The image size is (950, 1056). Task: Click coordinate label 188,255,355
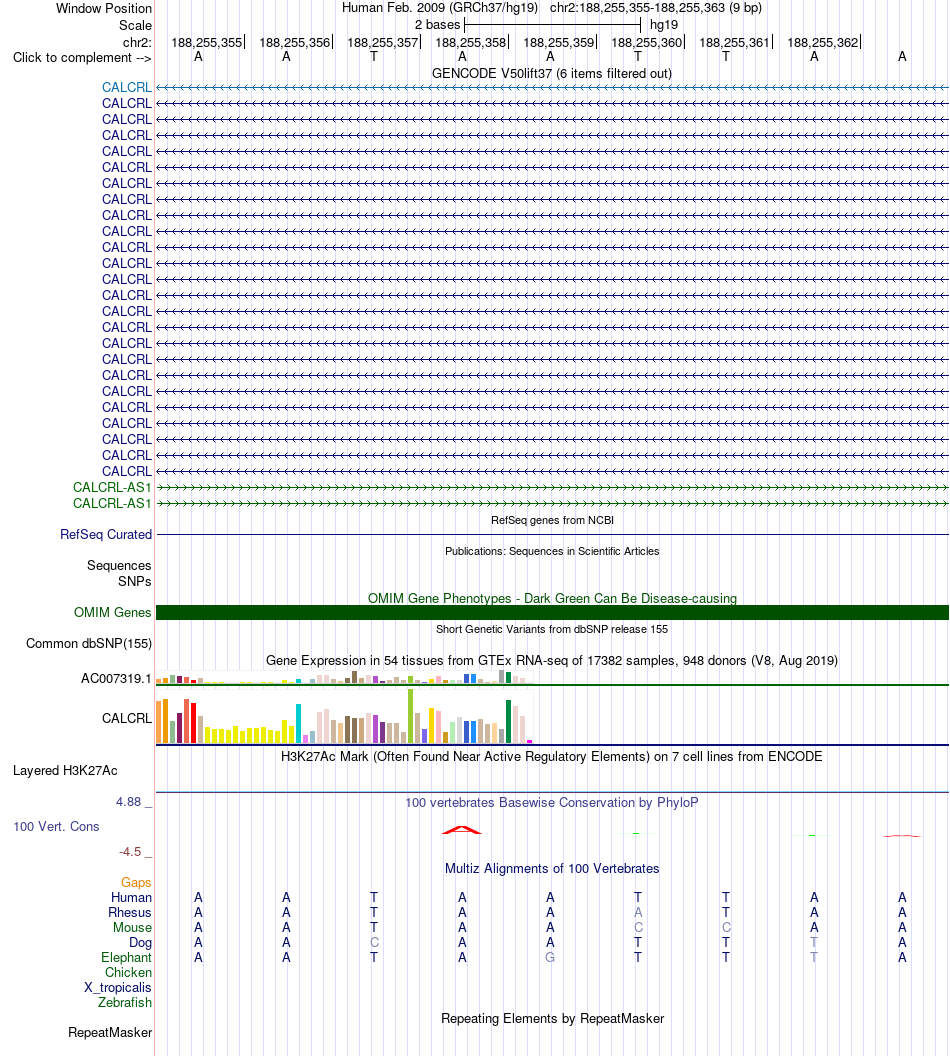click(x=207, y=42)
